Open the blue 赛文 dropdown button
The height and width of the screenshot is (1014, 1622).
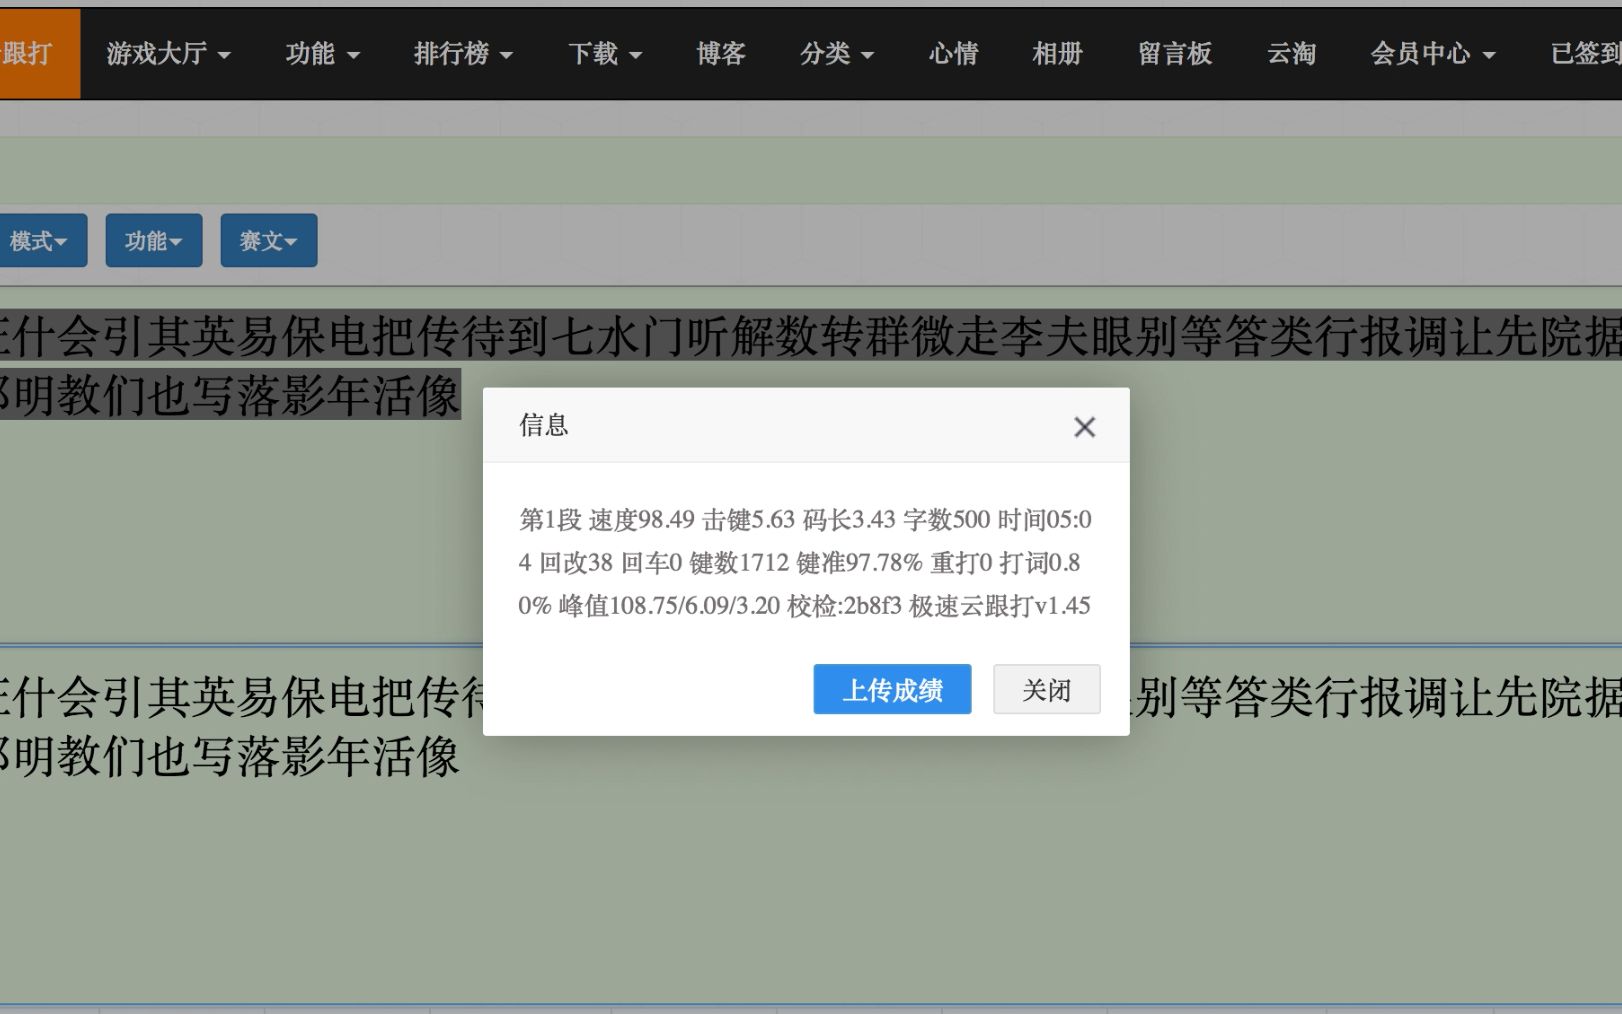269,241
